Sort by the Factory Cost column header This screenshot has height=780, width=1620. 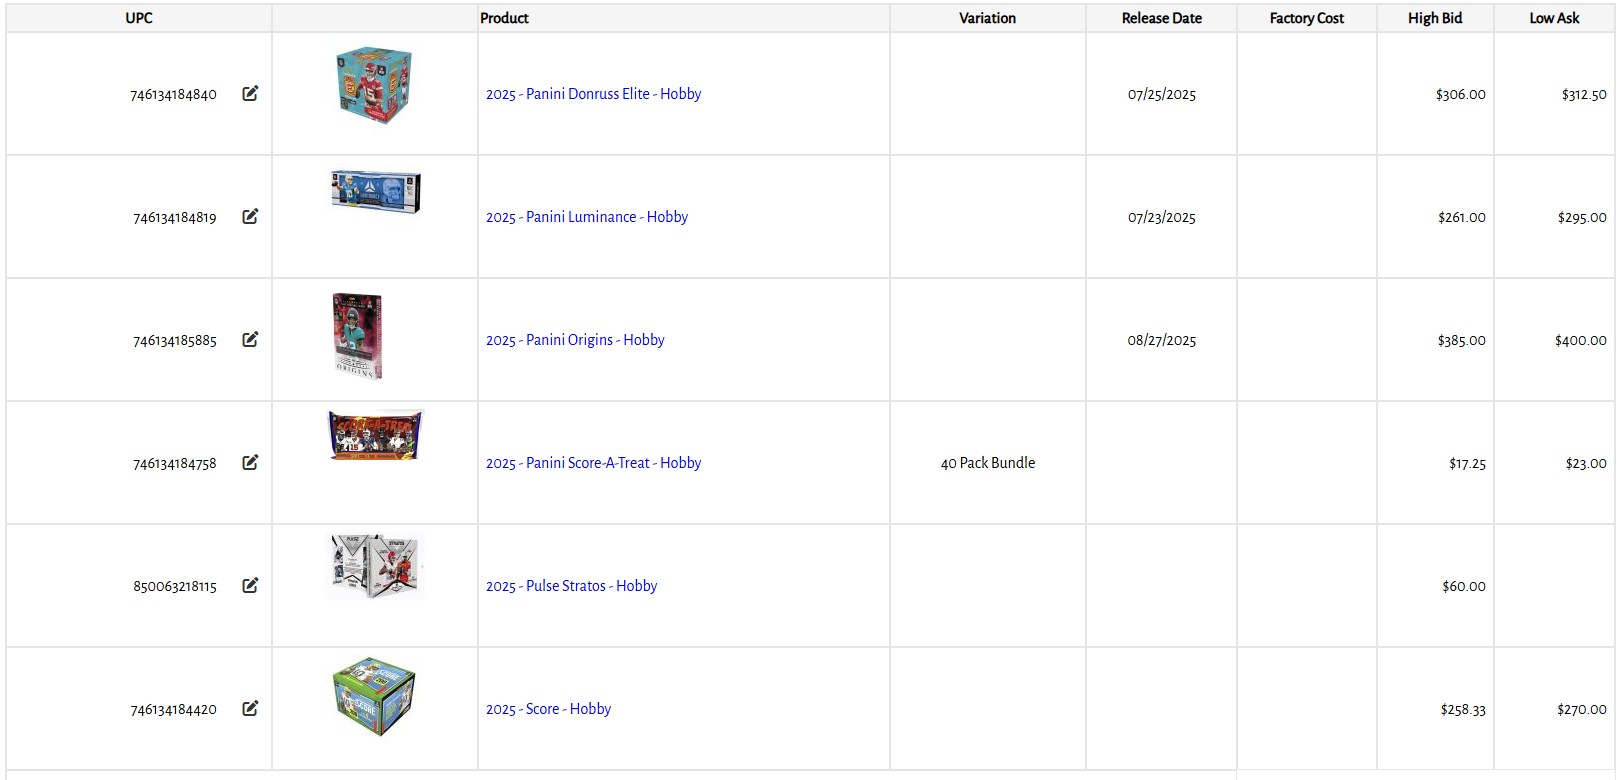point(1306,18)
